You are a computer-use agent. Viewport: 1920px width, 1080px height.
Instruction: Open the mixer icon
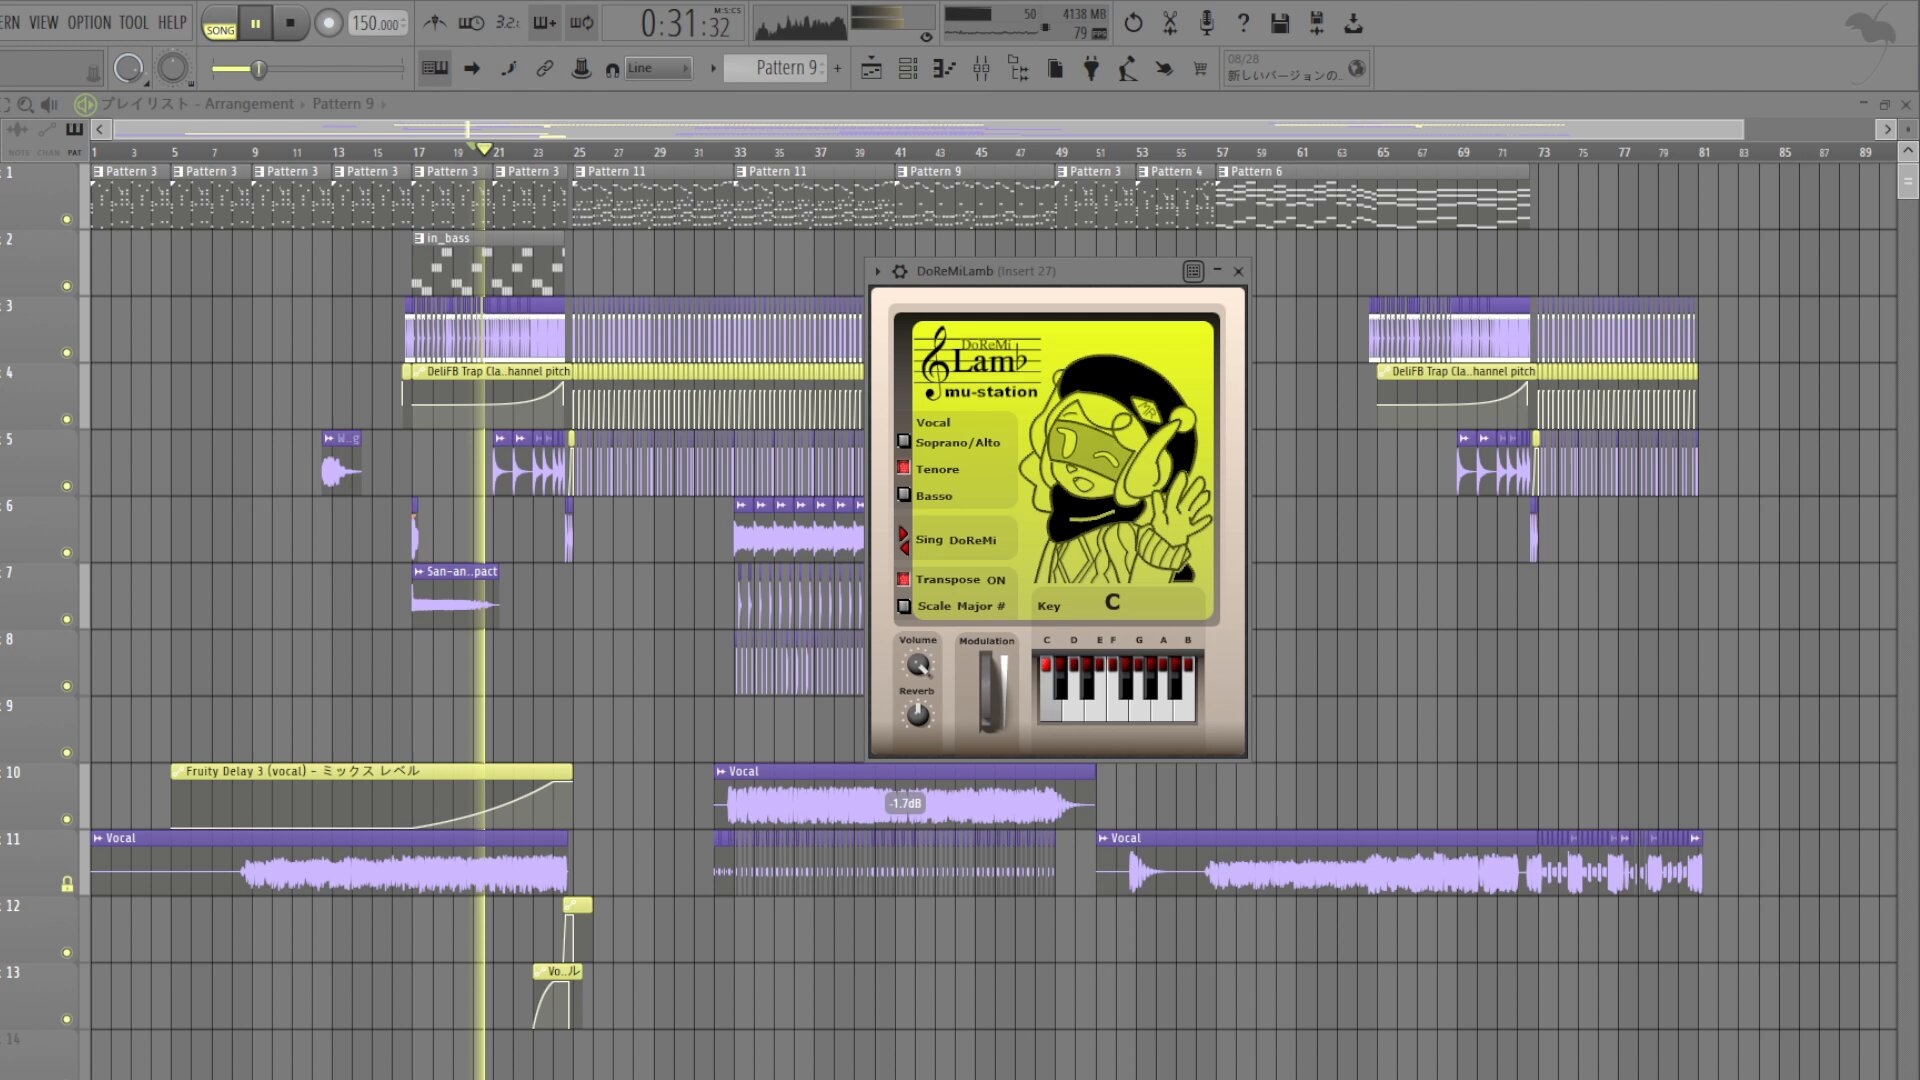click(981, 68)
